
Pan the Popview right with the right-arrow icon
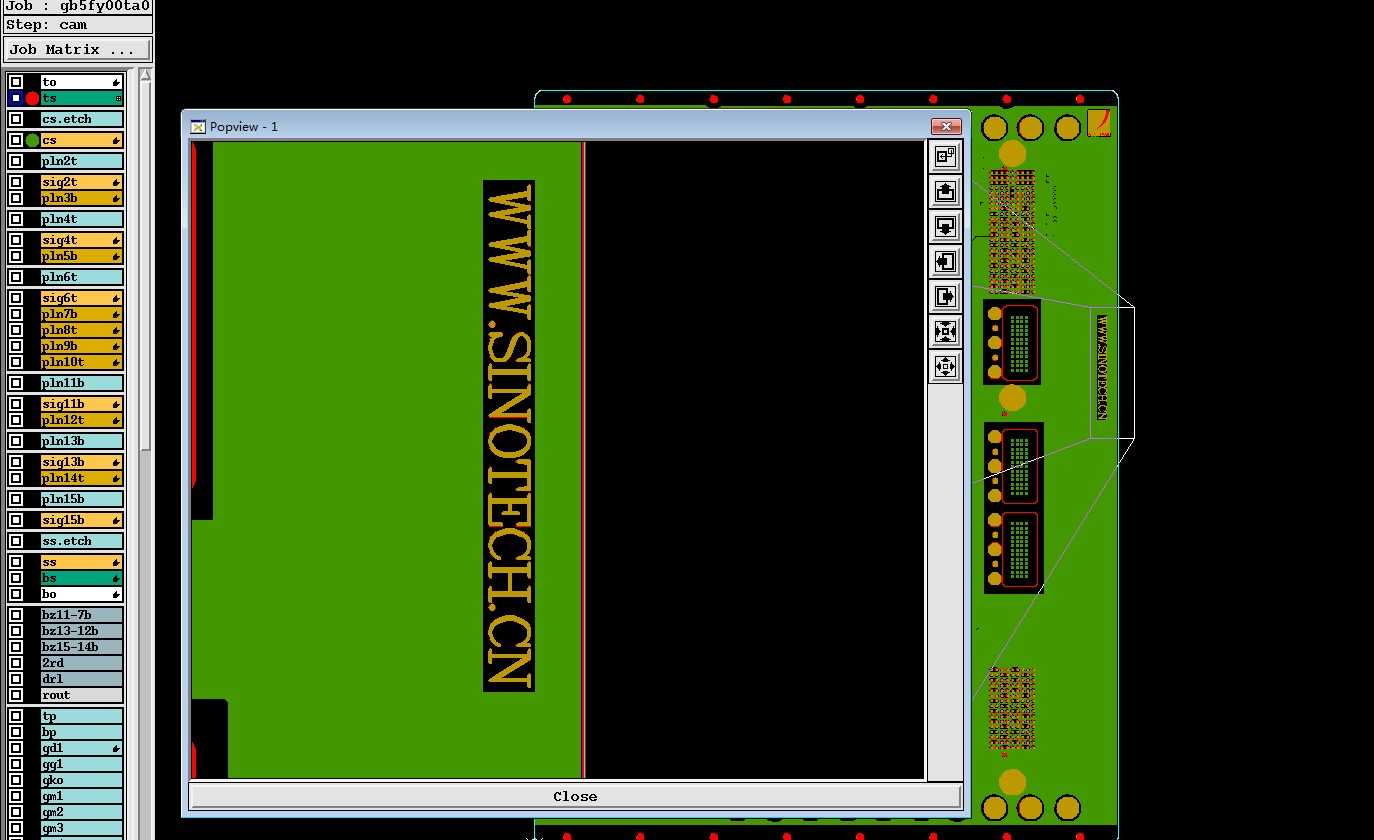945,296
